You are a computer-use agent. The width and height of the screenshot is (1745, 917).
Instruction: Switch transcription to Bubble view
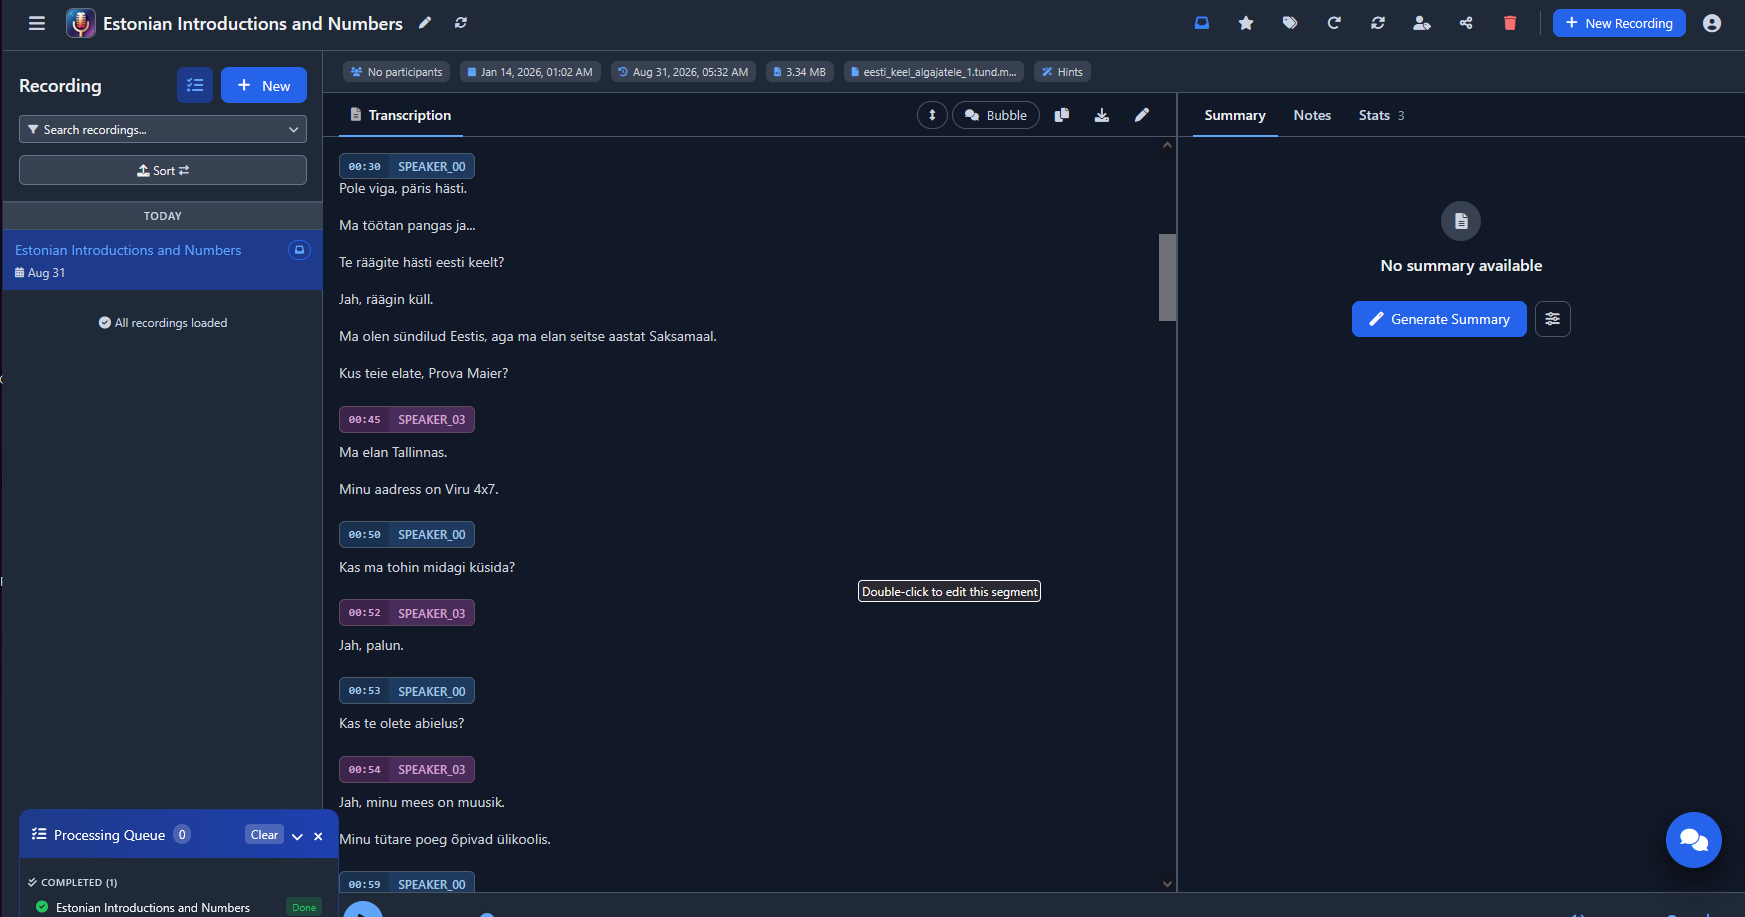coord(996,115)
